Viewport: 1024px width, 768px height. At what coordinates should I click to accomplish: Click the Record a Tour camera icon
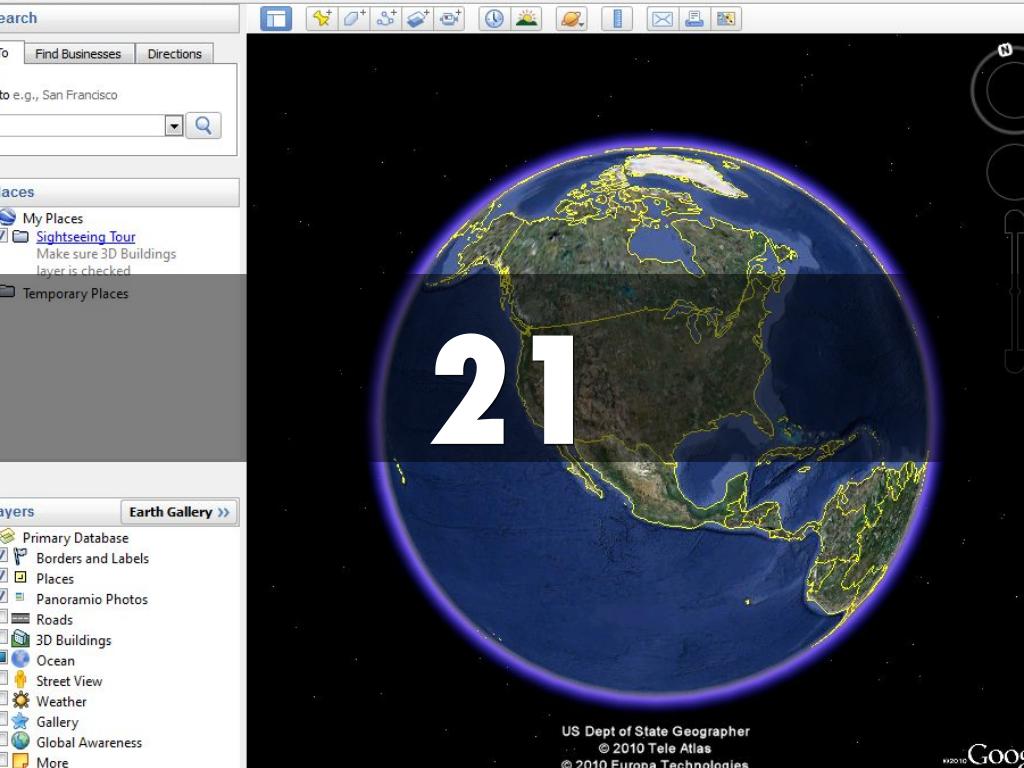coord(451,18)
